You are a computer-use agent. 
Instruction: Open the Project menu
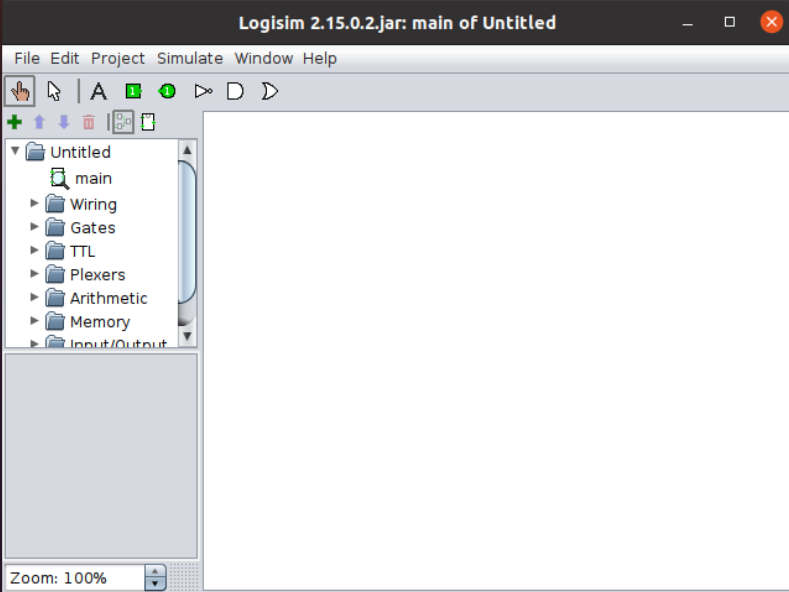point(118,58)
